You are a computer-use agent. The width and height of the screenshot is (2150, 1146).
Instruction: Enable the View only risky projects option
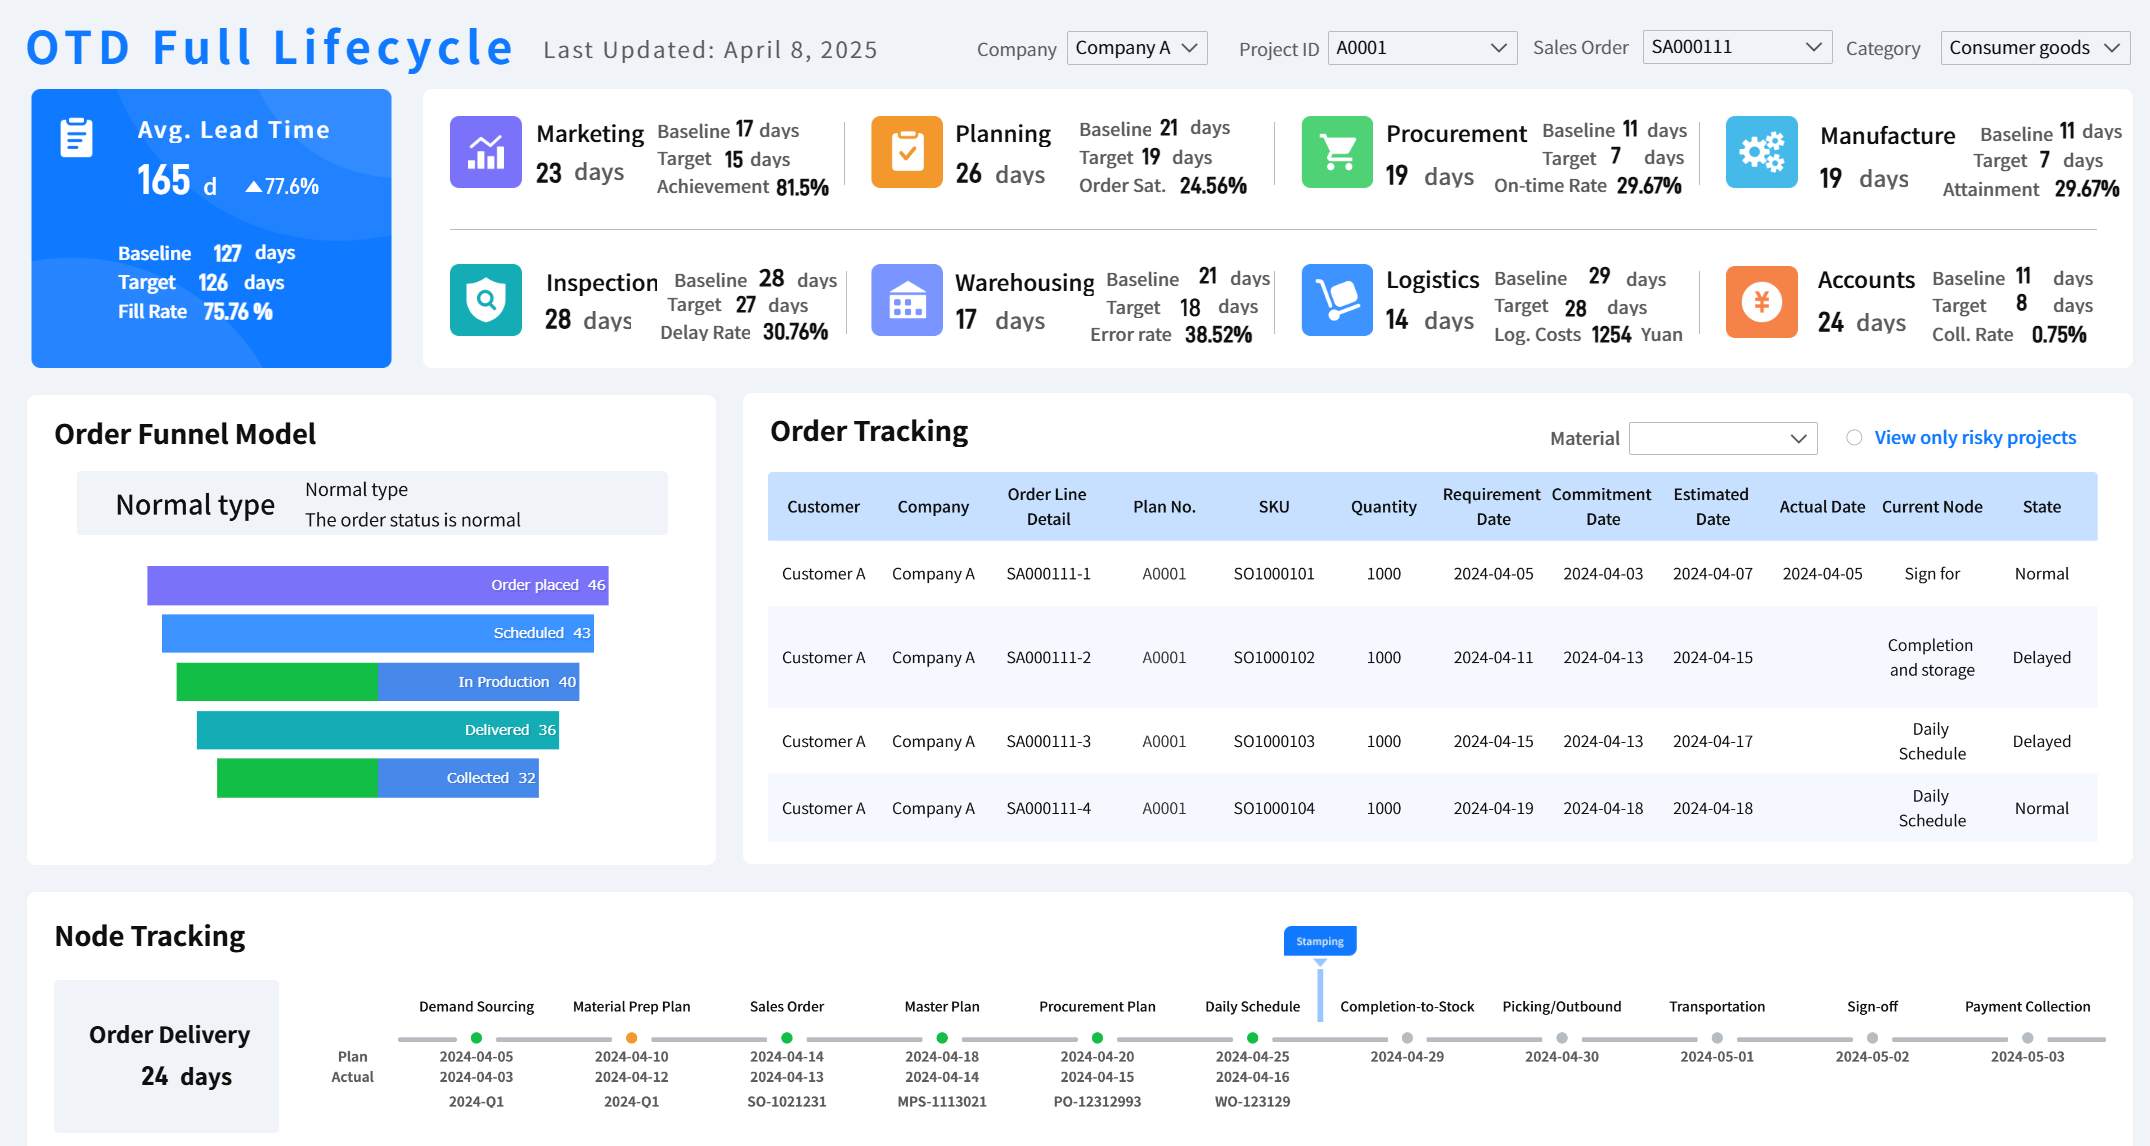click(1854, 437)
